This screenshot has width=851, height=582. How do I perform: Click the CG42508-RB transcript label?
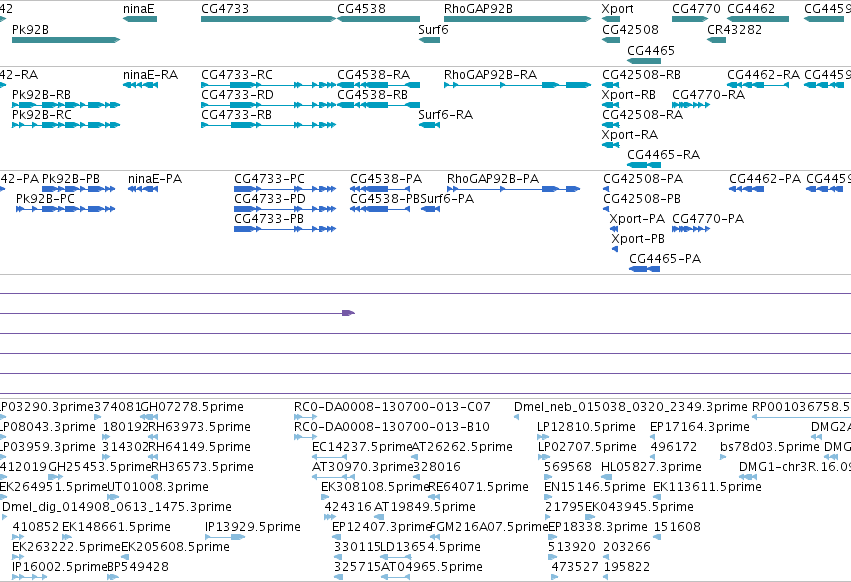[x=641, y=74]
